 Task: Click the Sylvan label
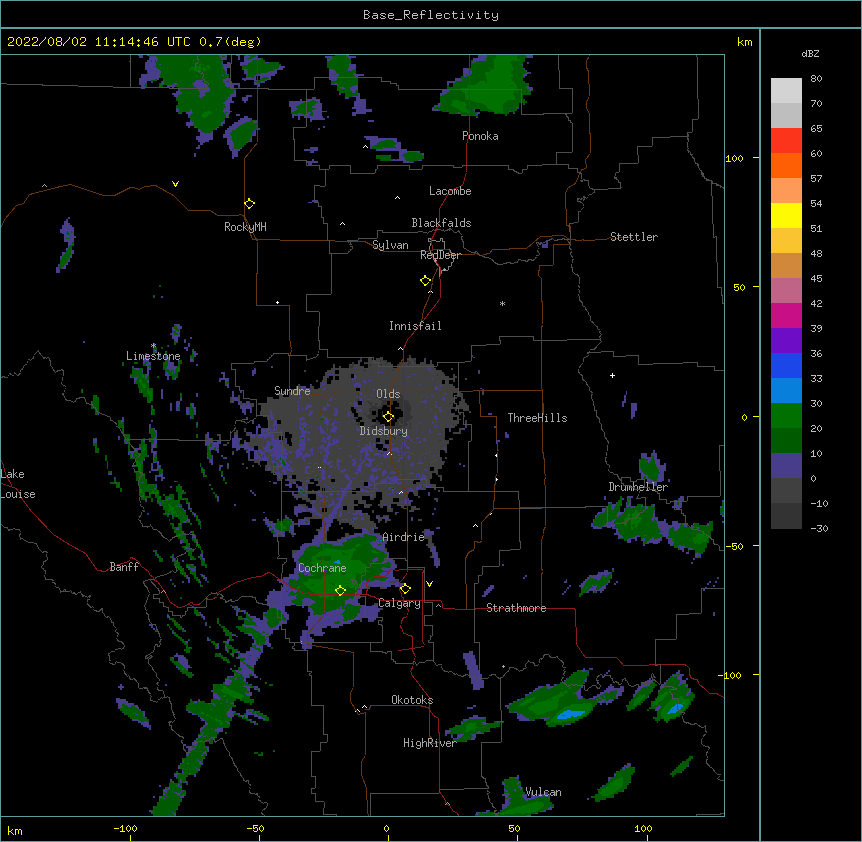point(390,245)
